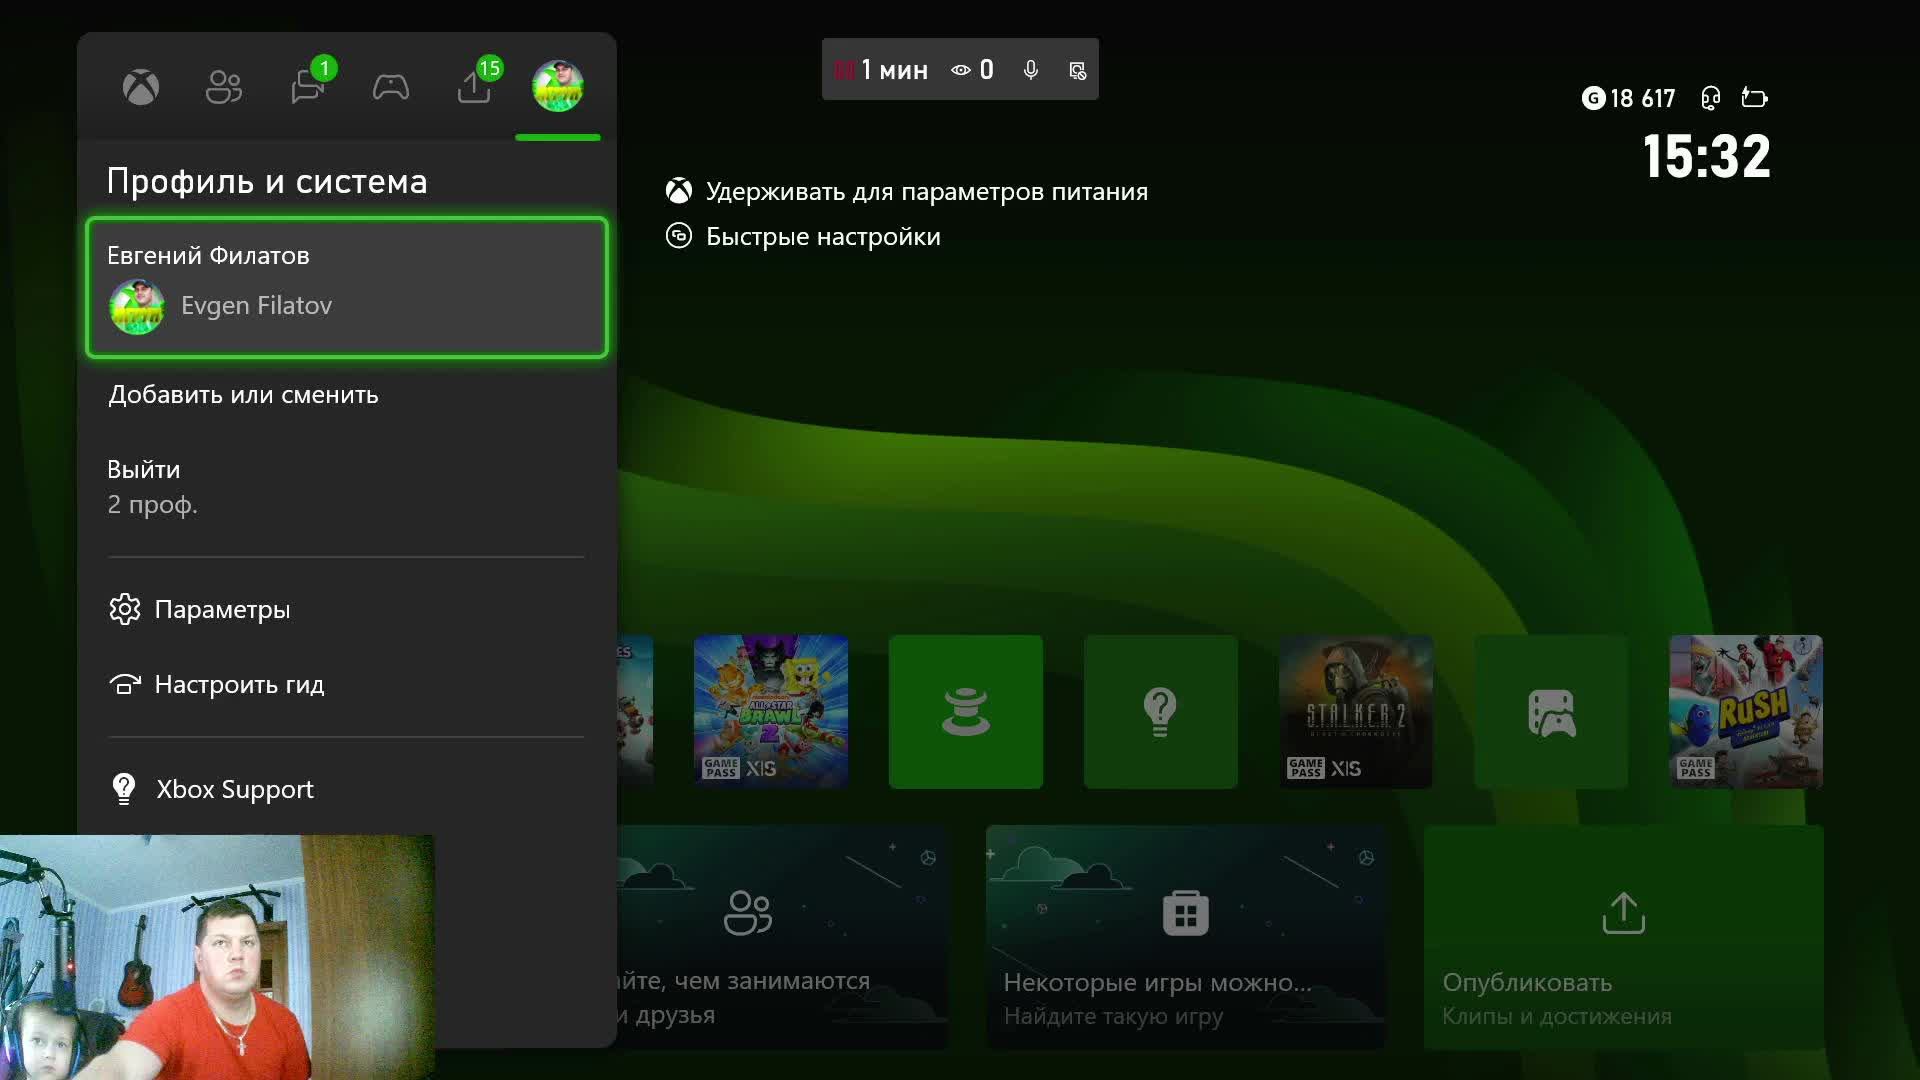Open chats and notifications tab

(307, 88)
